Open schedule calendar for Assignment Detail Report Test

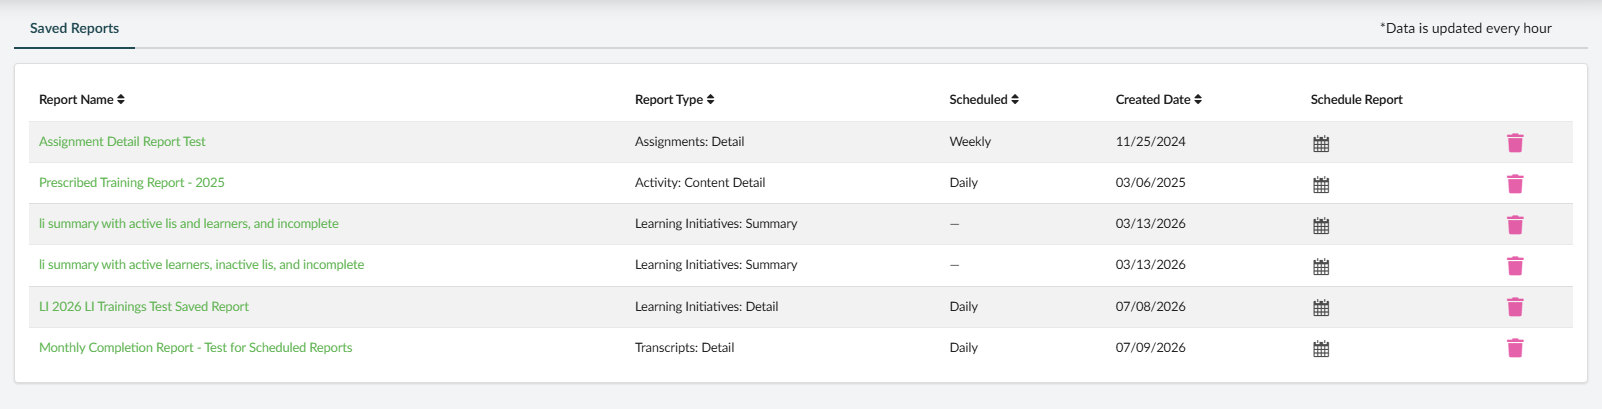1321,143
